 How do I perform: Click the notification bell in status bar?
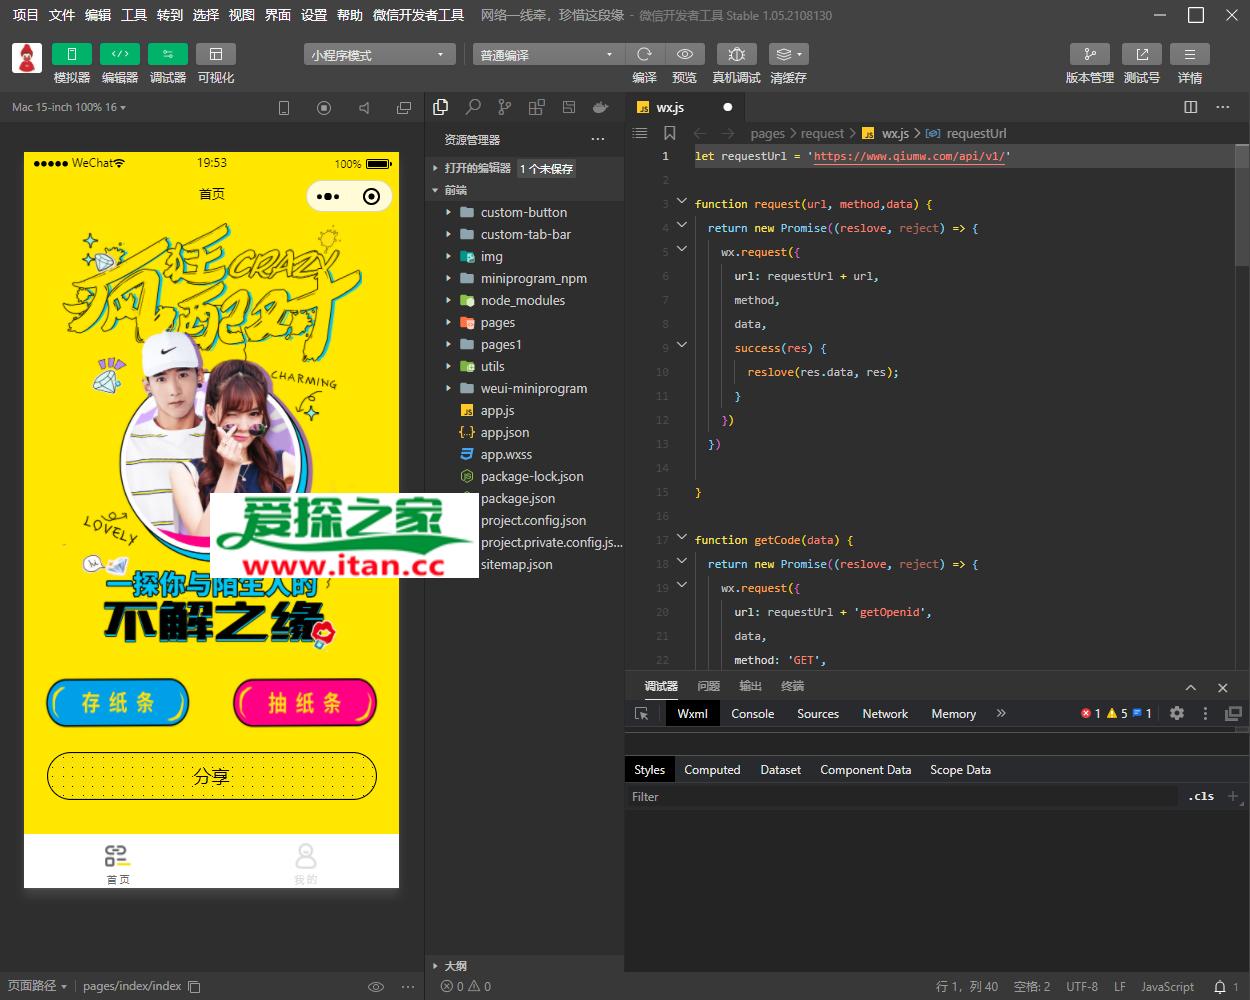pos(1220,987)
